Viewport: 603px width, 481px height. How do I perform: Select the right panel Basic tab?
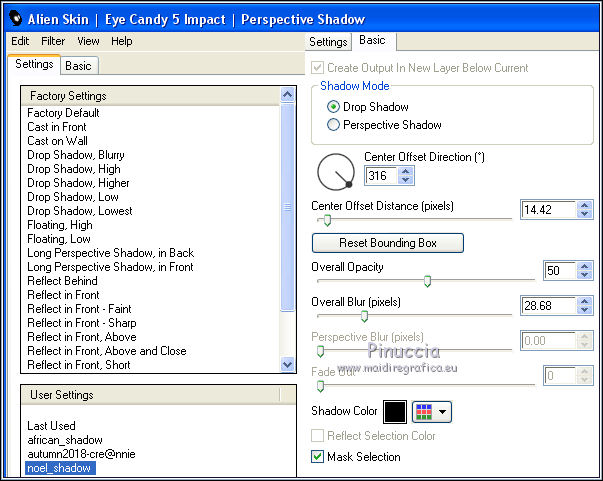point(372,40)
